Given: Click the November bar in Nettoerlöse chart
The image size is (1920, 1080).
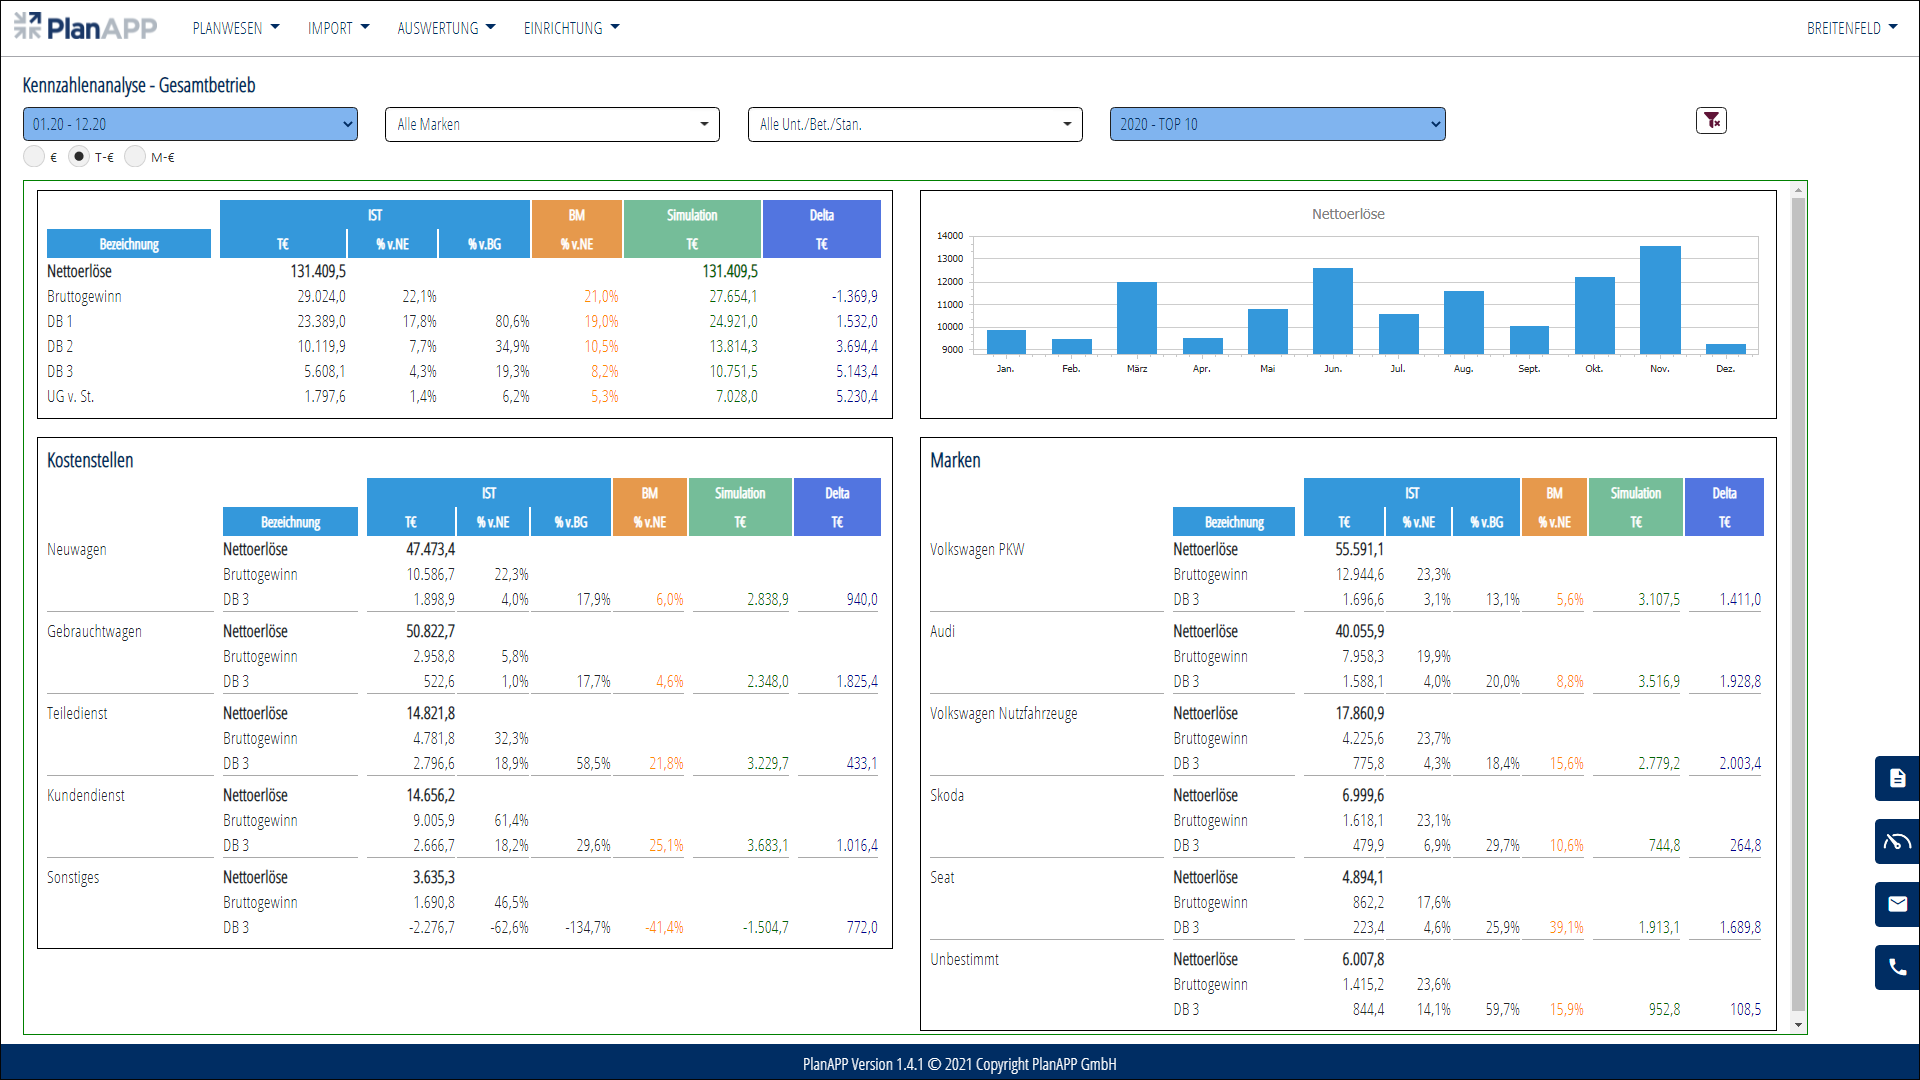Looking at the screenshot, I should pyautogui.click(x=1660, y=300).
